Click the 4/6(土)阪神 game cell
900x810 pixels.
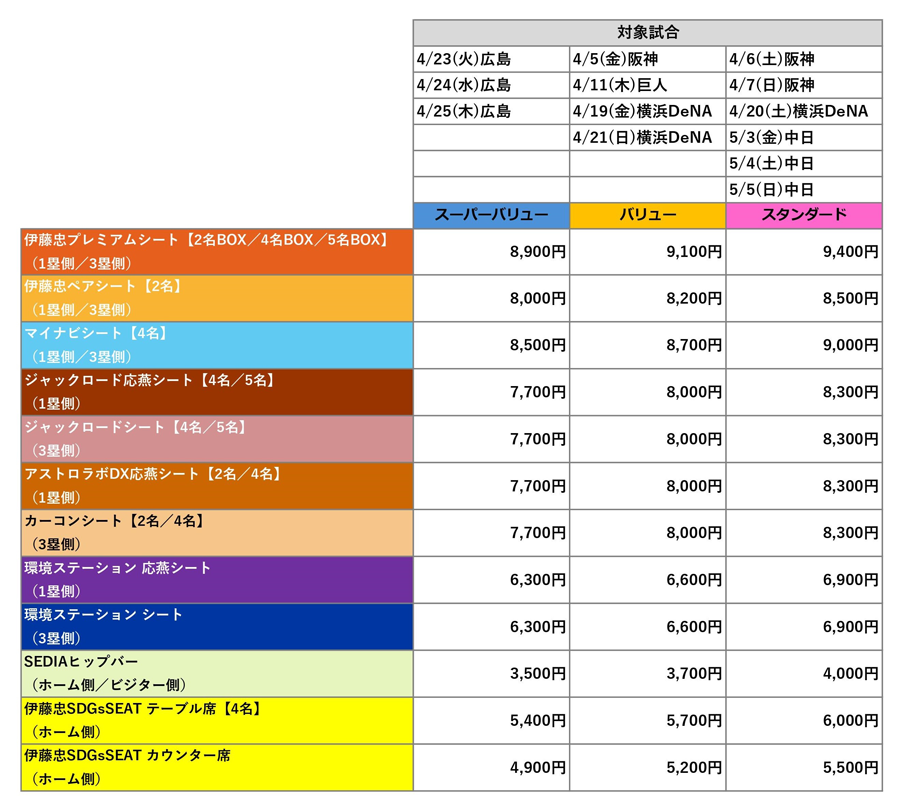click(804, 59)
